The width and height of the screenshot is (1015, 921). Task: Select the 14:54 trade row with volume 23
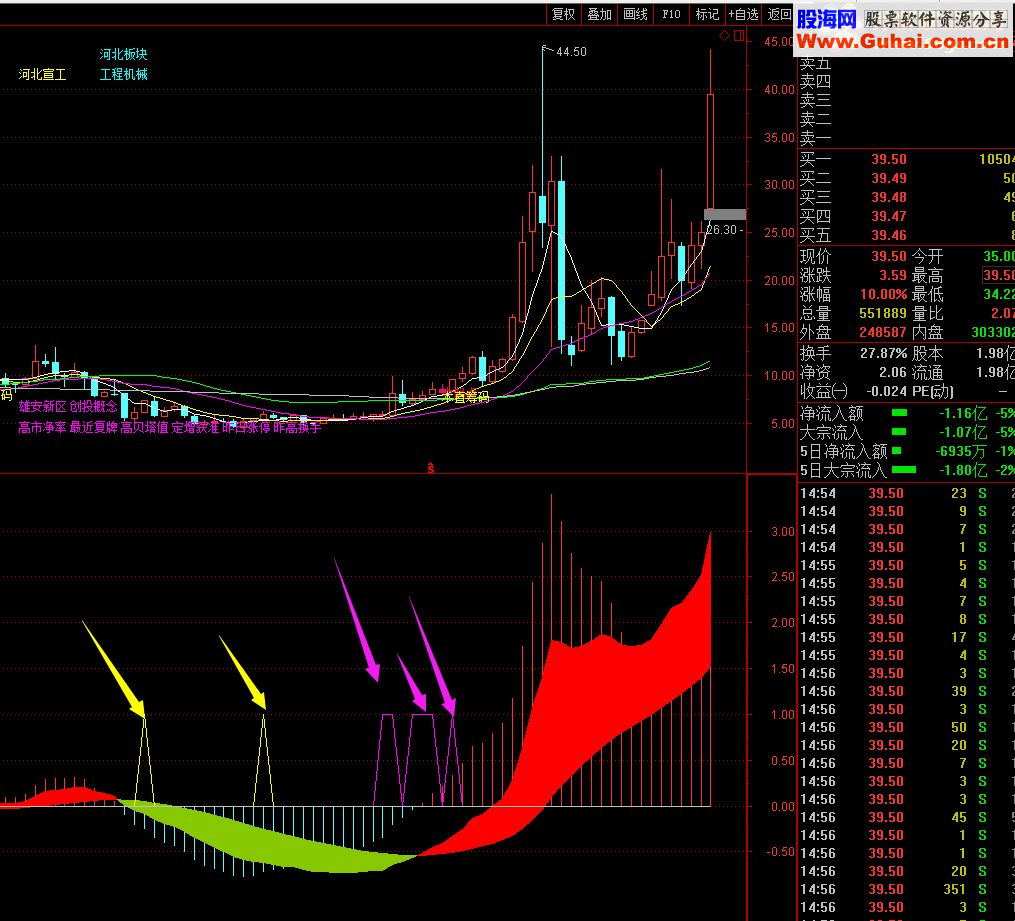pyautogui.click(x=906, y=493)
